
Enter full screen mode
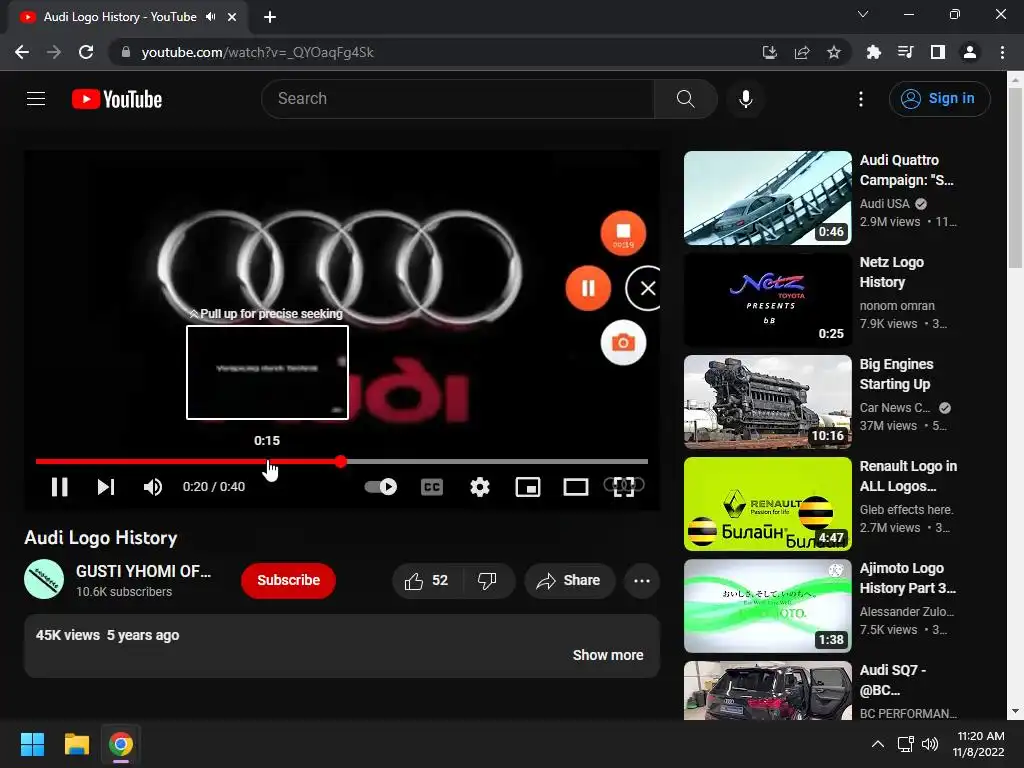pos(624,487)
